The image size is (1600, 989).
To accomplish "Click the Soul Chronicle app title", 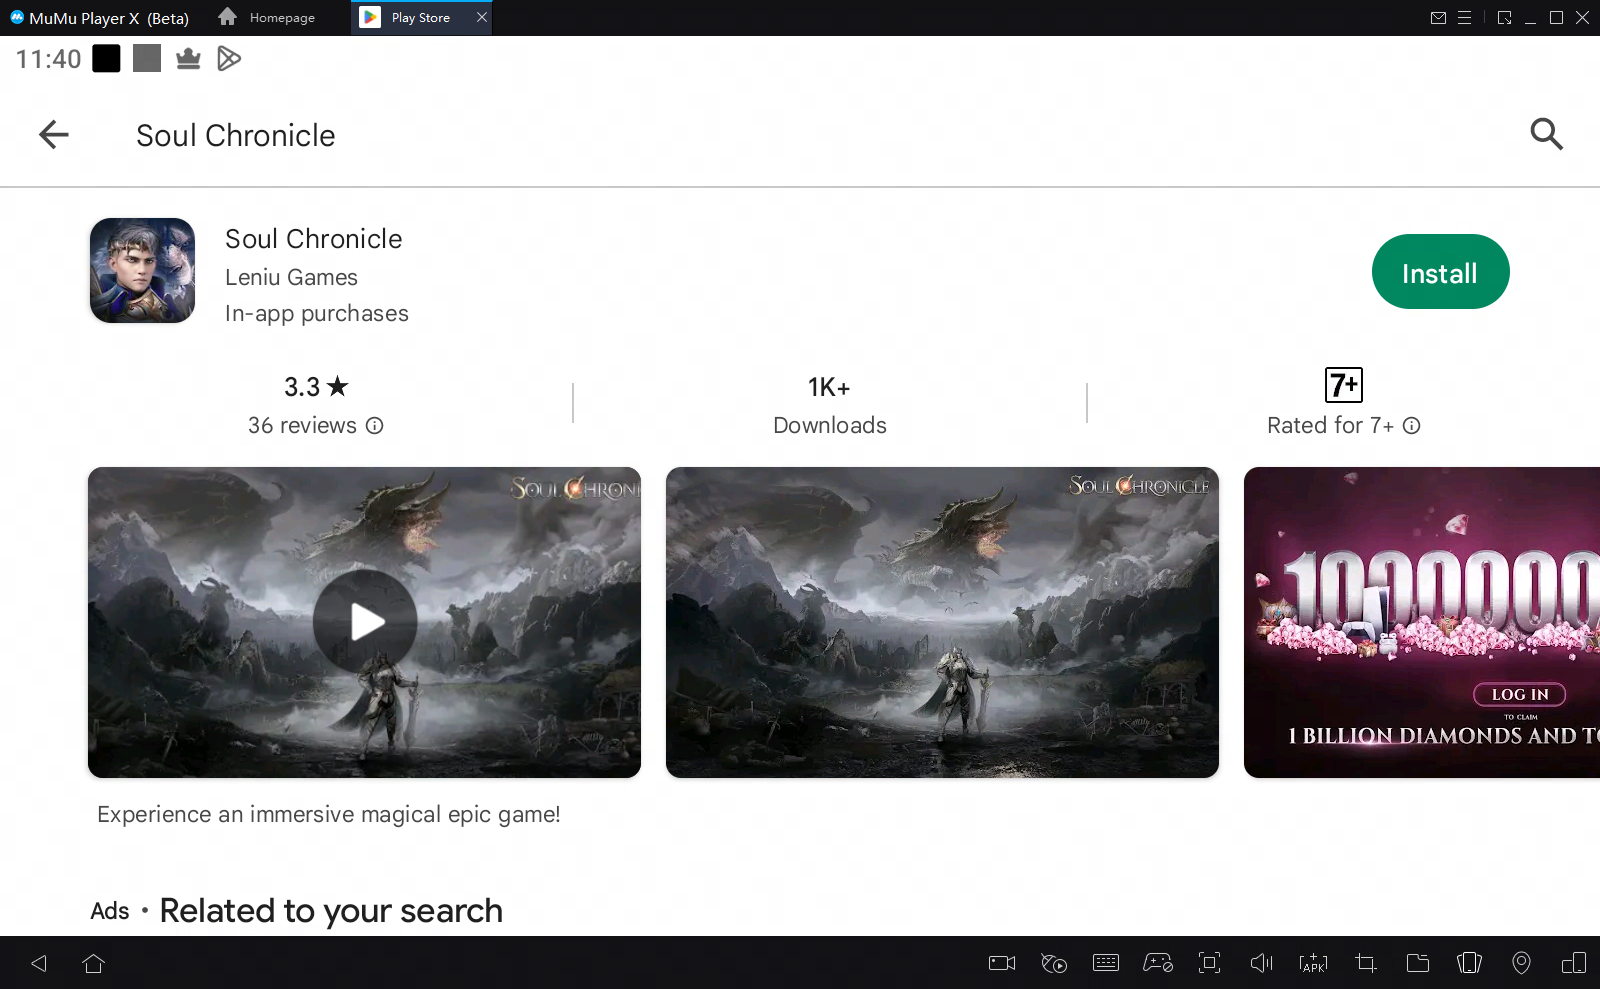I will pos(313,239).
